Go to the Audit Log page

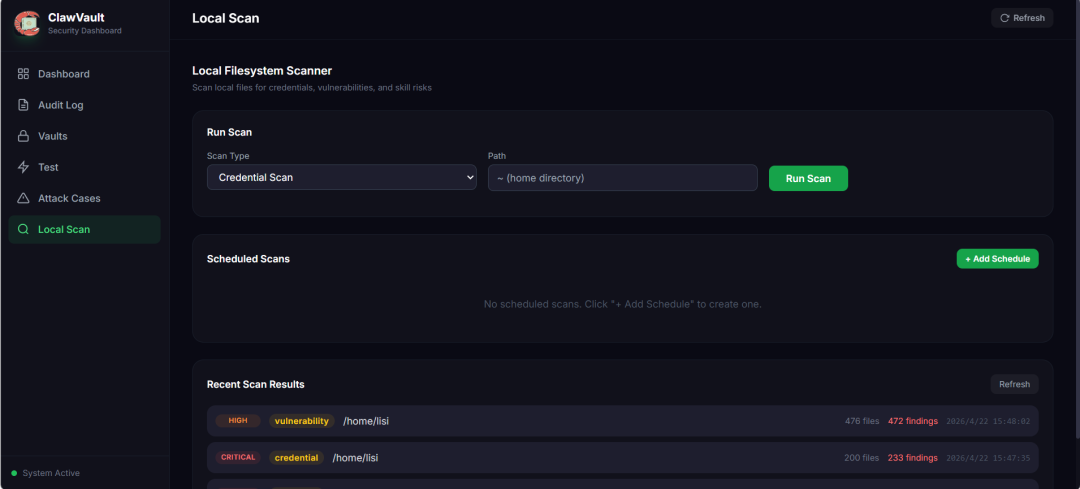pyautogui.click(x=60, y=105)
